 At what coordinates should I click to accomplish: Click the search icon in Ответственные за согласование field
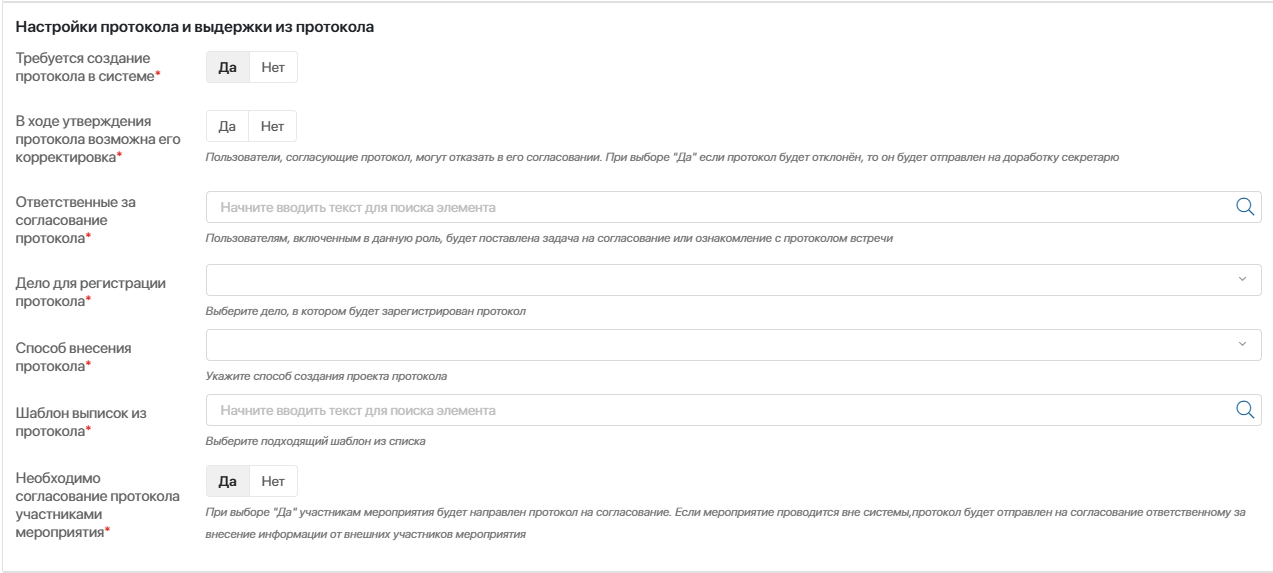pyautogui.click(x=1245, y=207)
